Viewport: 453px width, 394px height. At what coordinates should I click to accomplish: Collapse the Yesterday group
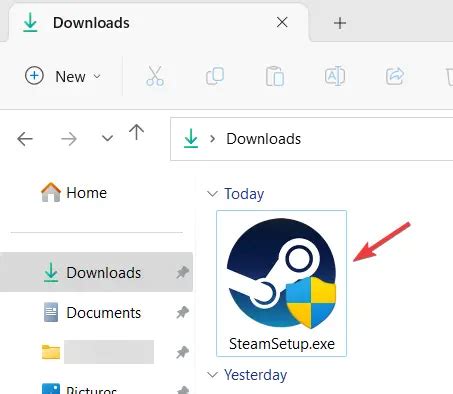click(212, 375)
